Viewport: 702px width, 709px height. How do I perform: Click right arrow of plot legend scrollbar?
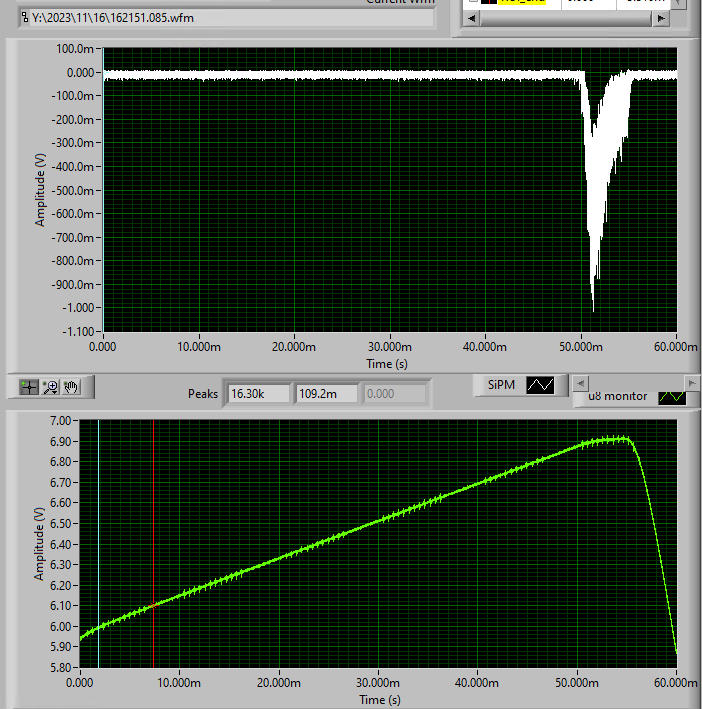[x=692, y=383]
